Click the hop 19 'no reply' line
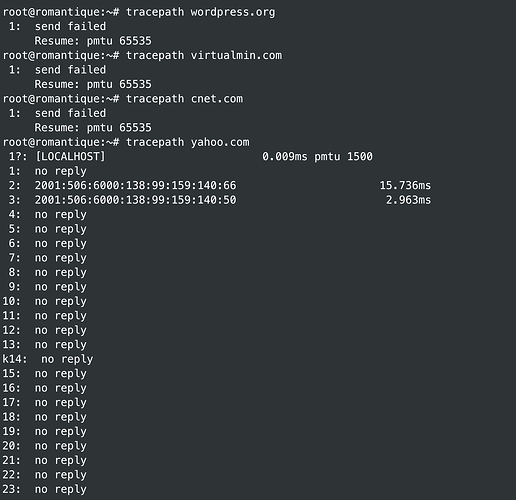Screen dimensions: 516x500 tap(45, 432)
